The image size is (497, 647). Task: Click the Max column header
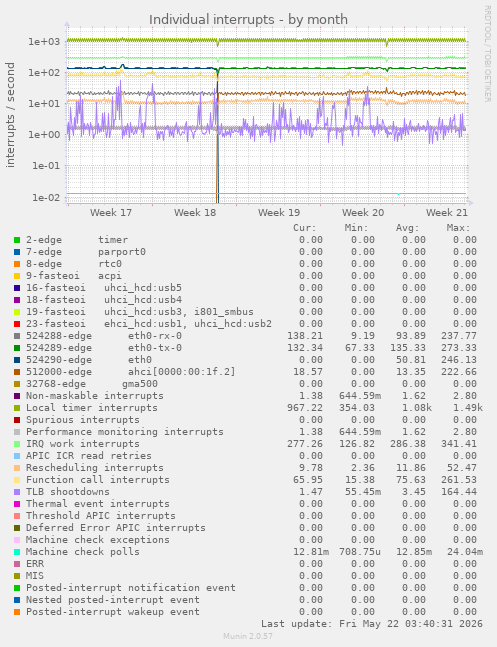(x=458, y=228)
